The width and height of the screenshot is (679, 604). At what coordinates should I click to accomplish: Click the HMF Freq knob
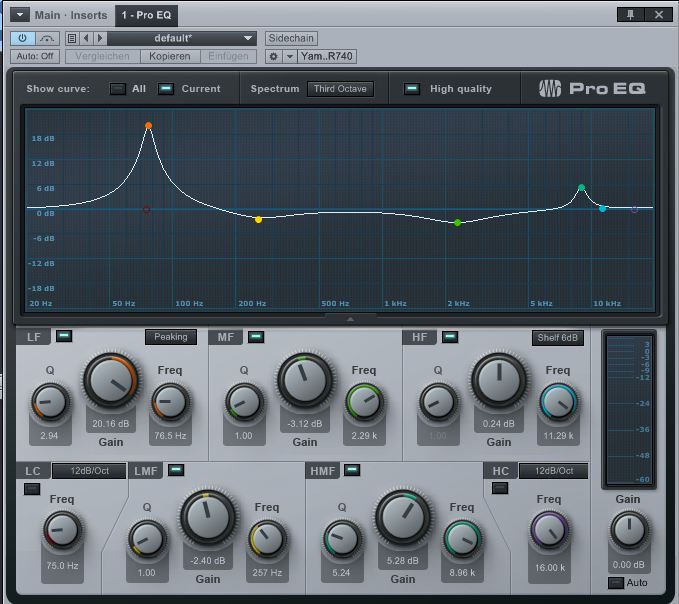462,539
